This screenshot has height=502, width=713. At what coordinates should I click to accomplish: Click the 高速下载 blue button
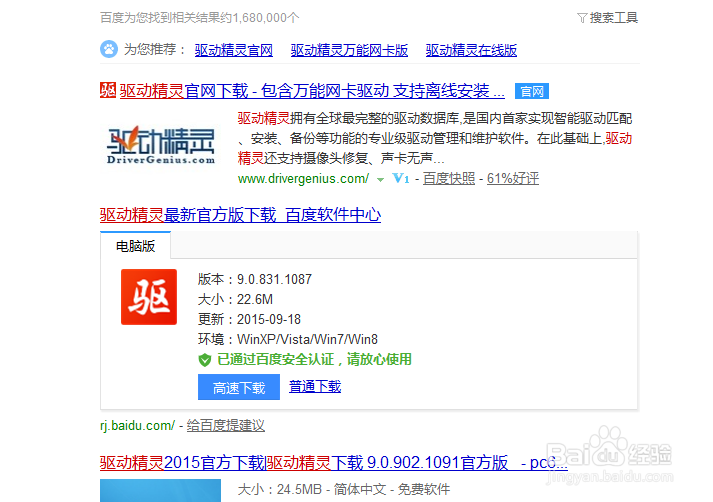[239, 387]
